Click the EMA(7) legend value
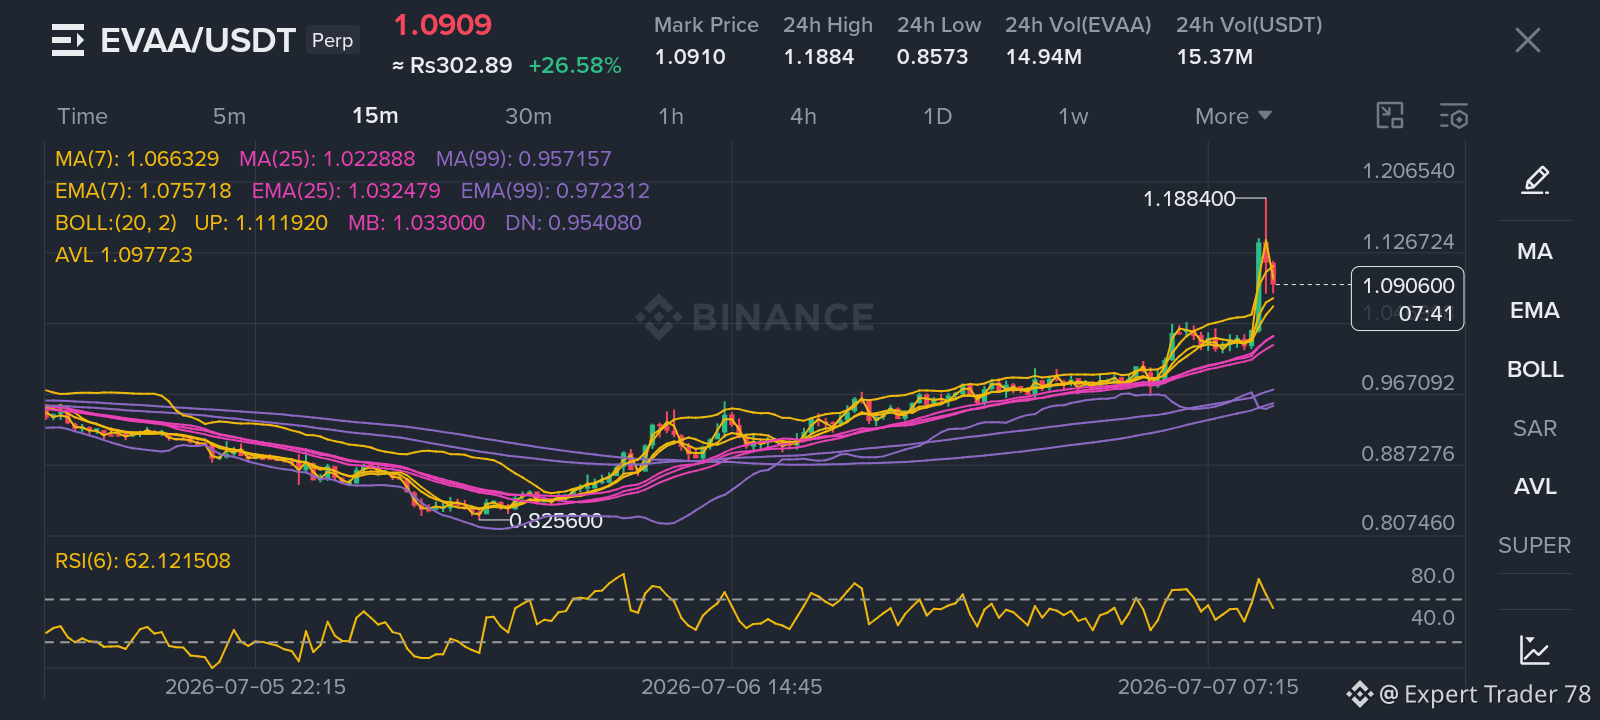This screenshot has height=720, width=1600. tap(143, 191)
